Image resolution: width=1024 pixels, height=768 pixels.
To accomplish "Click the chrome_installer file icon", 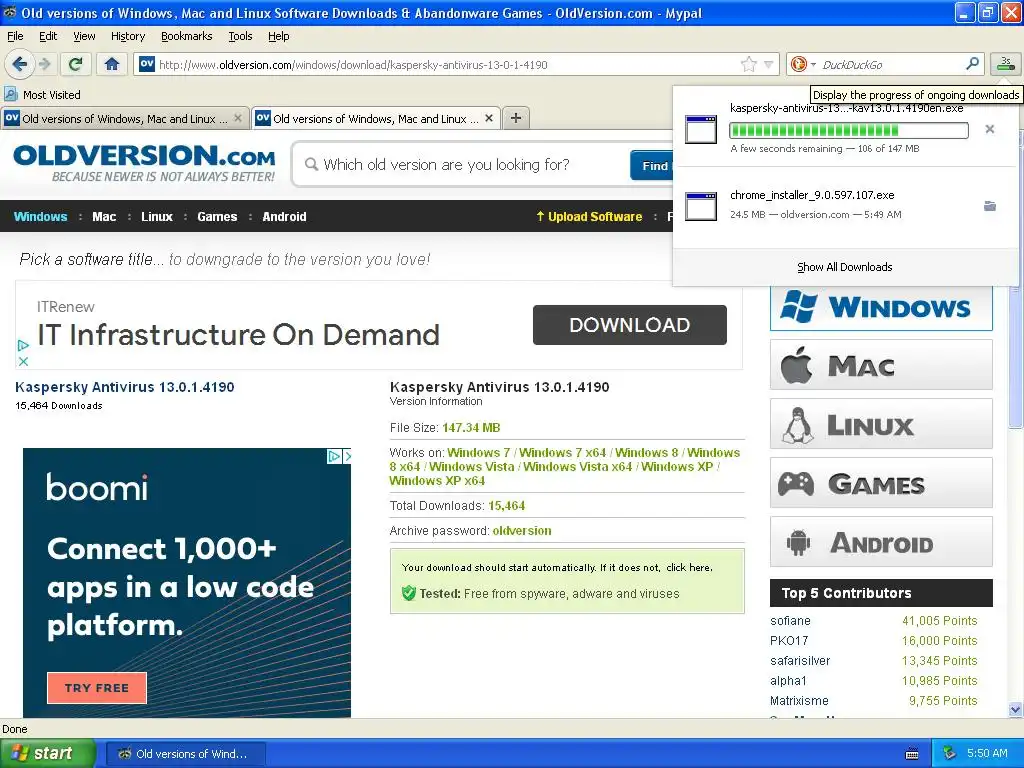I will click(701, 206).
